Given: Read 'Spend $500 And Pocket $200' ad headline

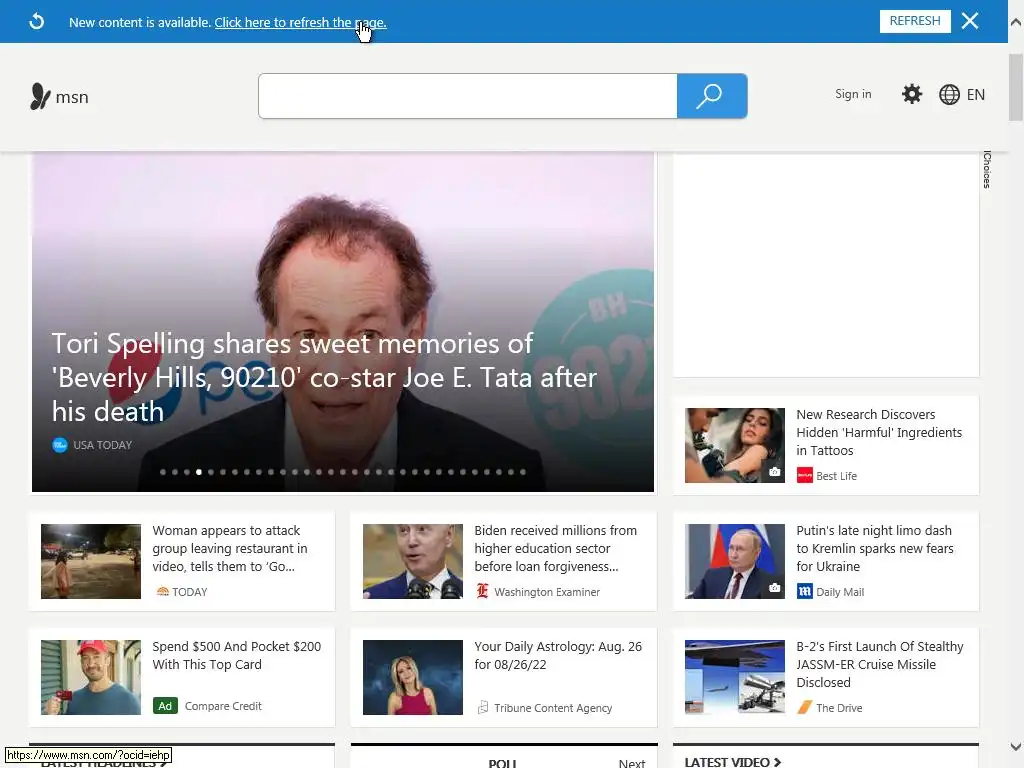Looking at the screenshot, I should [236, 655].
